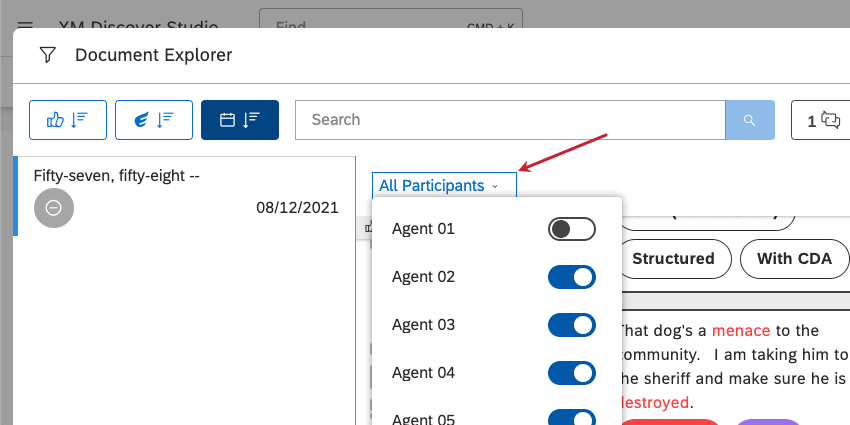Click the filter funnel icon

tap(48, 55)
